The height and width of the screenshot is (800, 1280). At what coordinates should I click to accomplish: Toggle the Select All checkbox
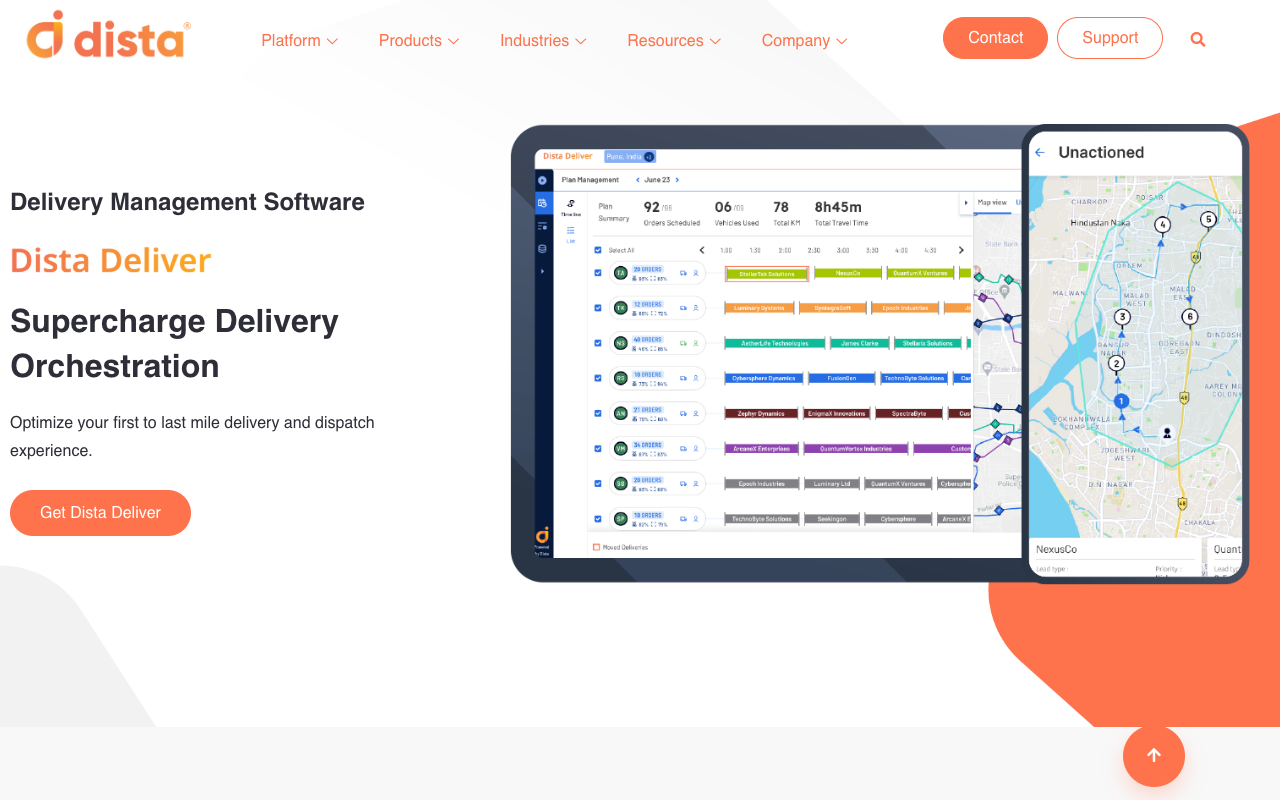click(x=598, y=250)
